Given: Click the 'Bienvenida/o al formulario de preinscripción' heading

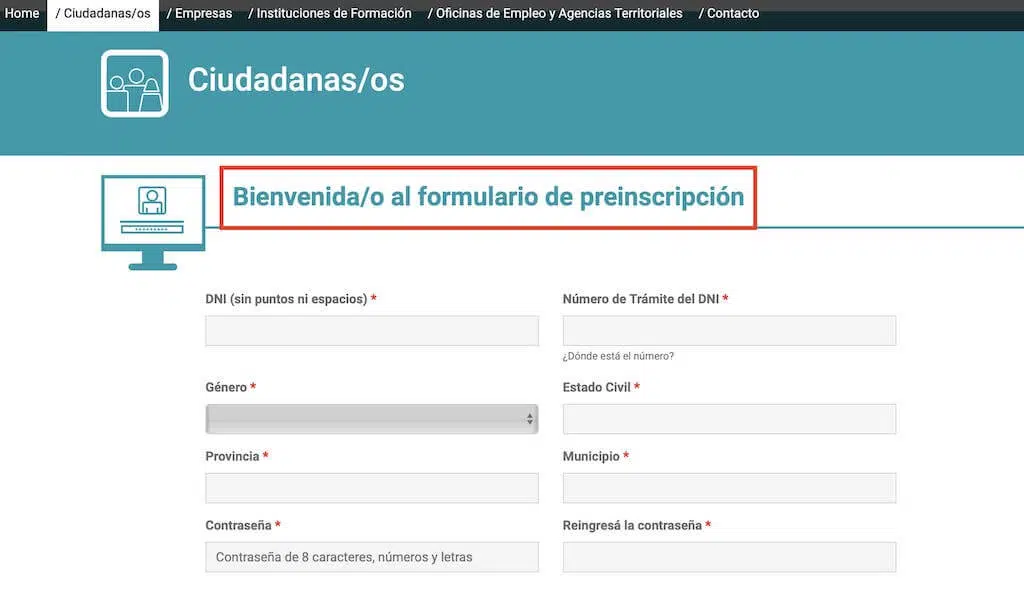Looking at the screenshot, I should click(488, 197).
